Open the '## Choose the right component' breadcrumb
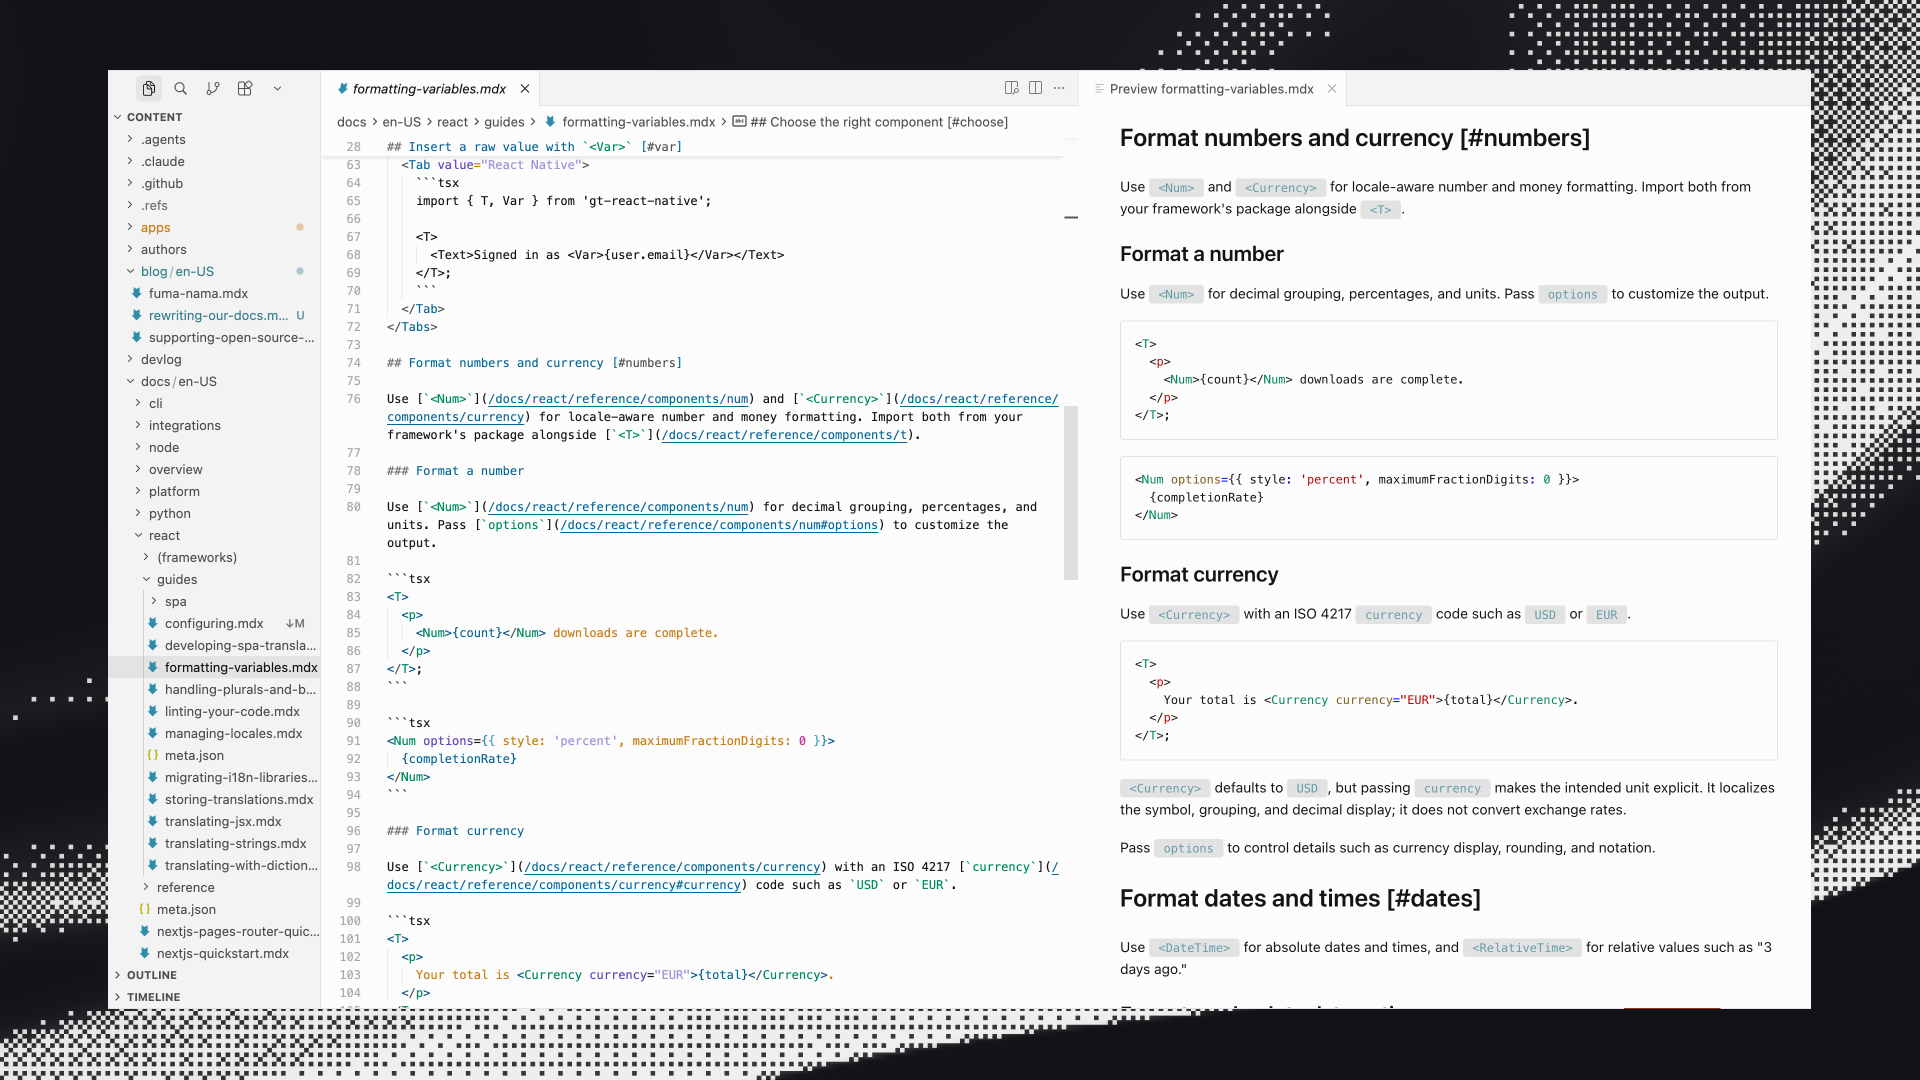 click(870, 122)
